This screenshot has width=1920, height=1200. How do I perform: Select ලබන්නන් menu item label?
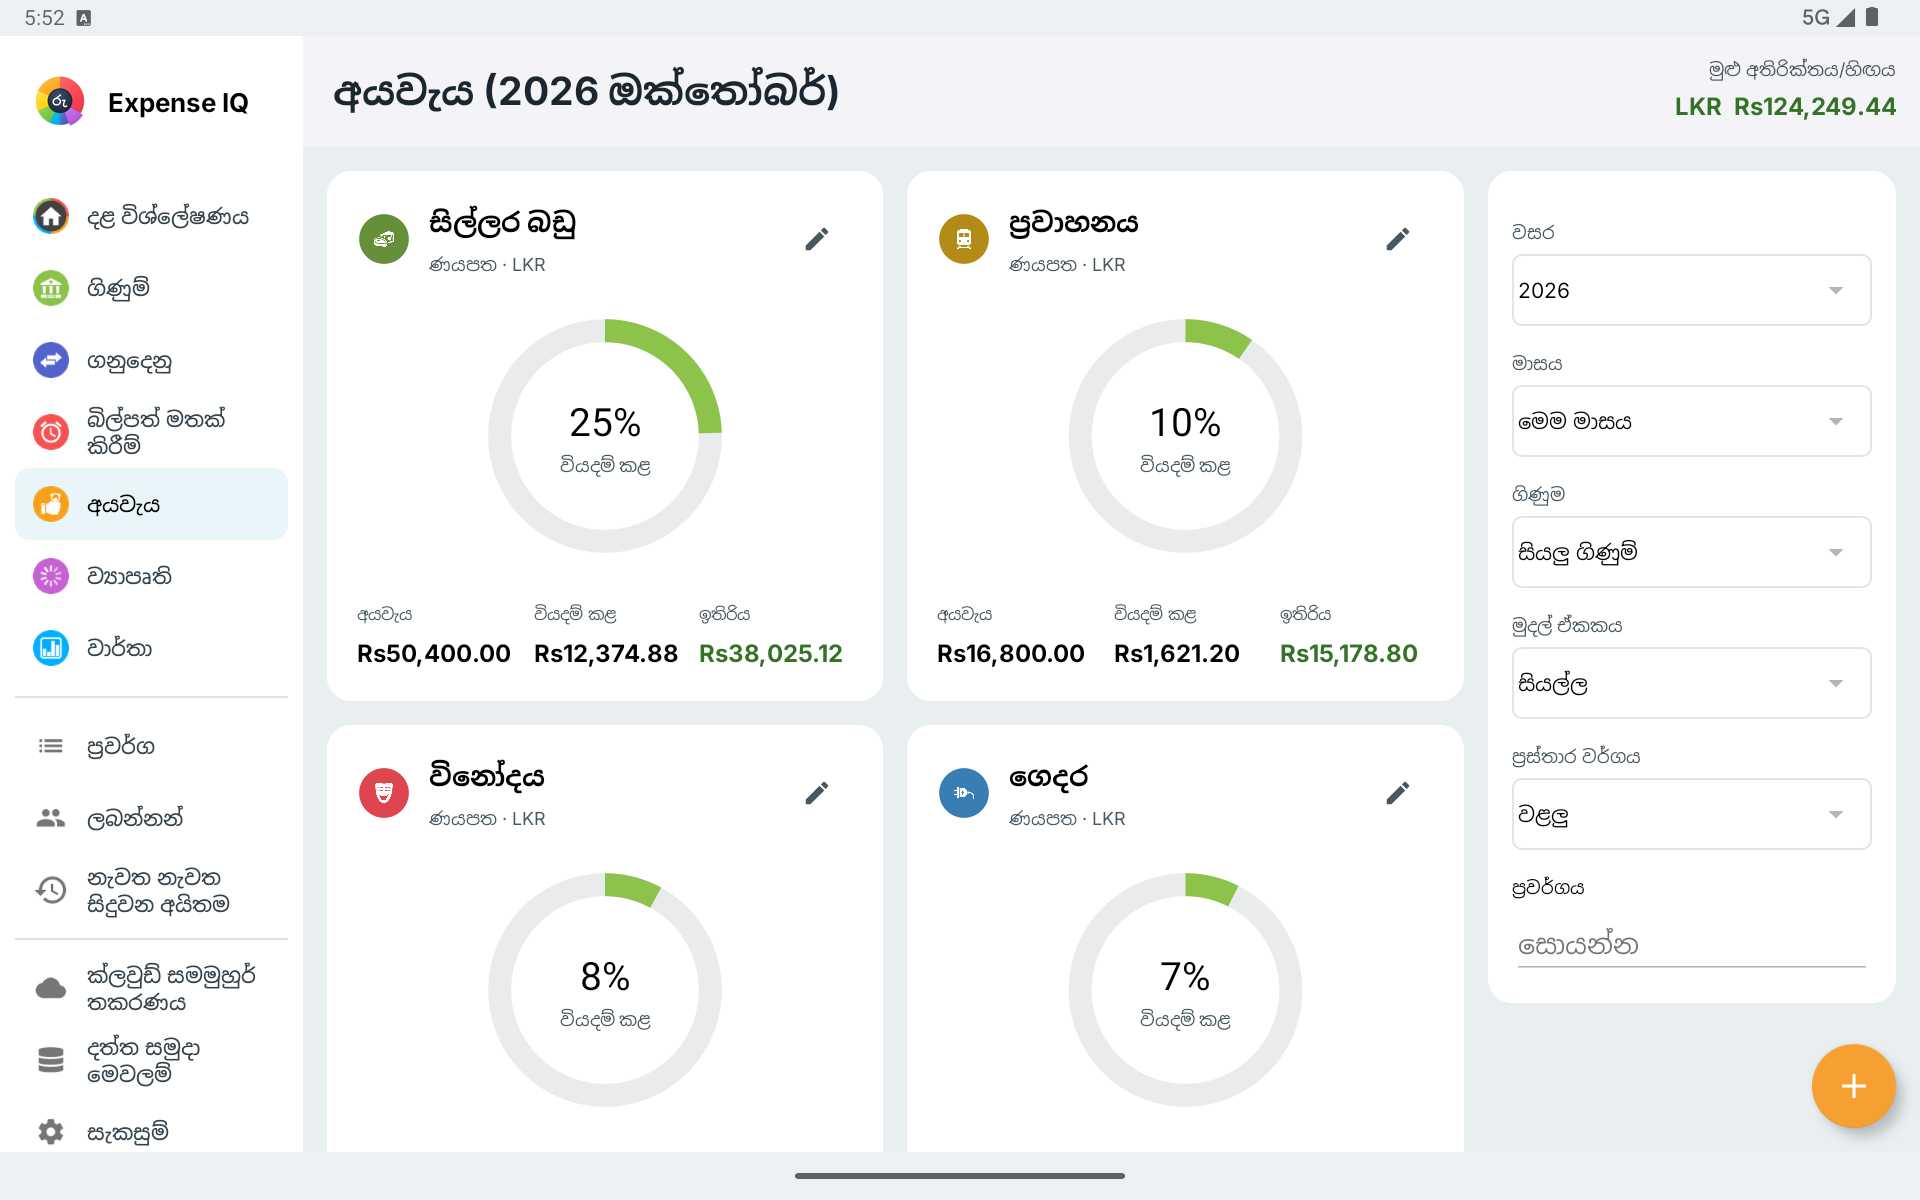(x=135, y=818)
